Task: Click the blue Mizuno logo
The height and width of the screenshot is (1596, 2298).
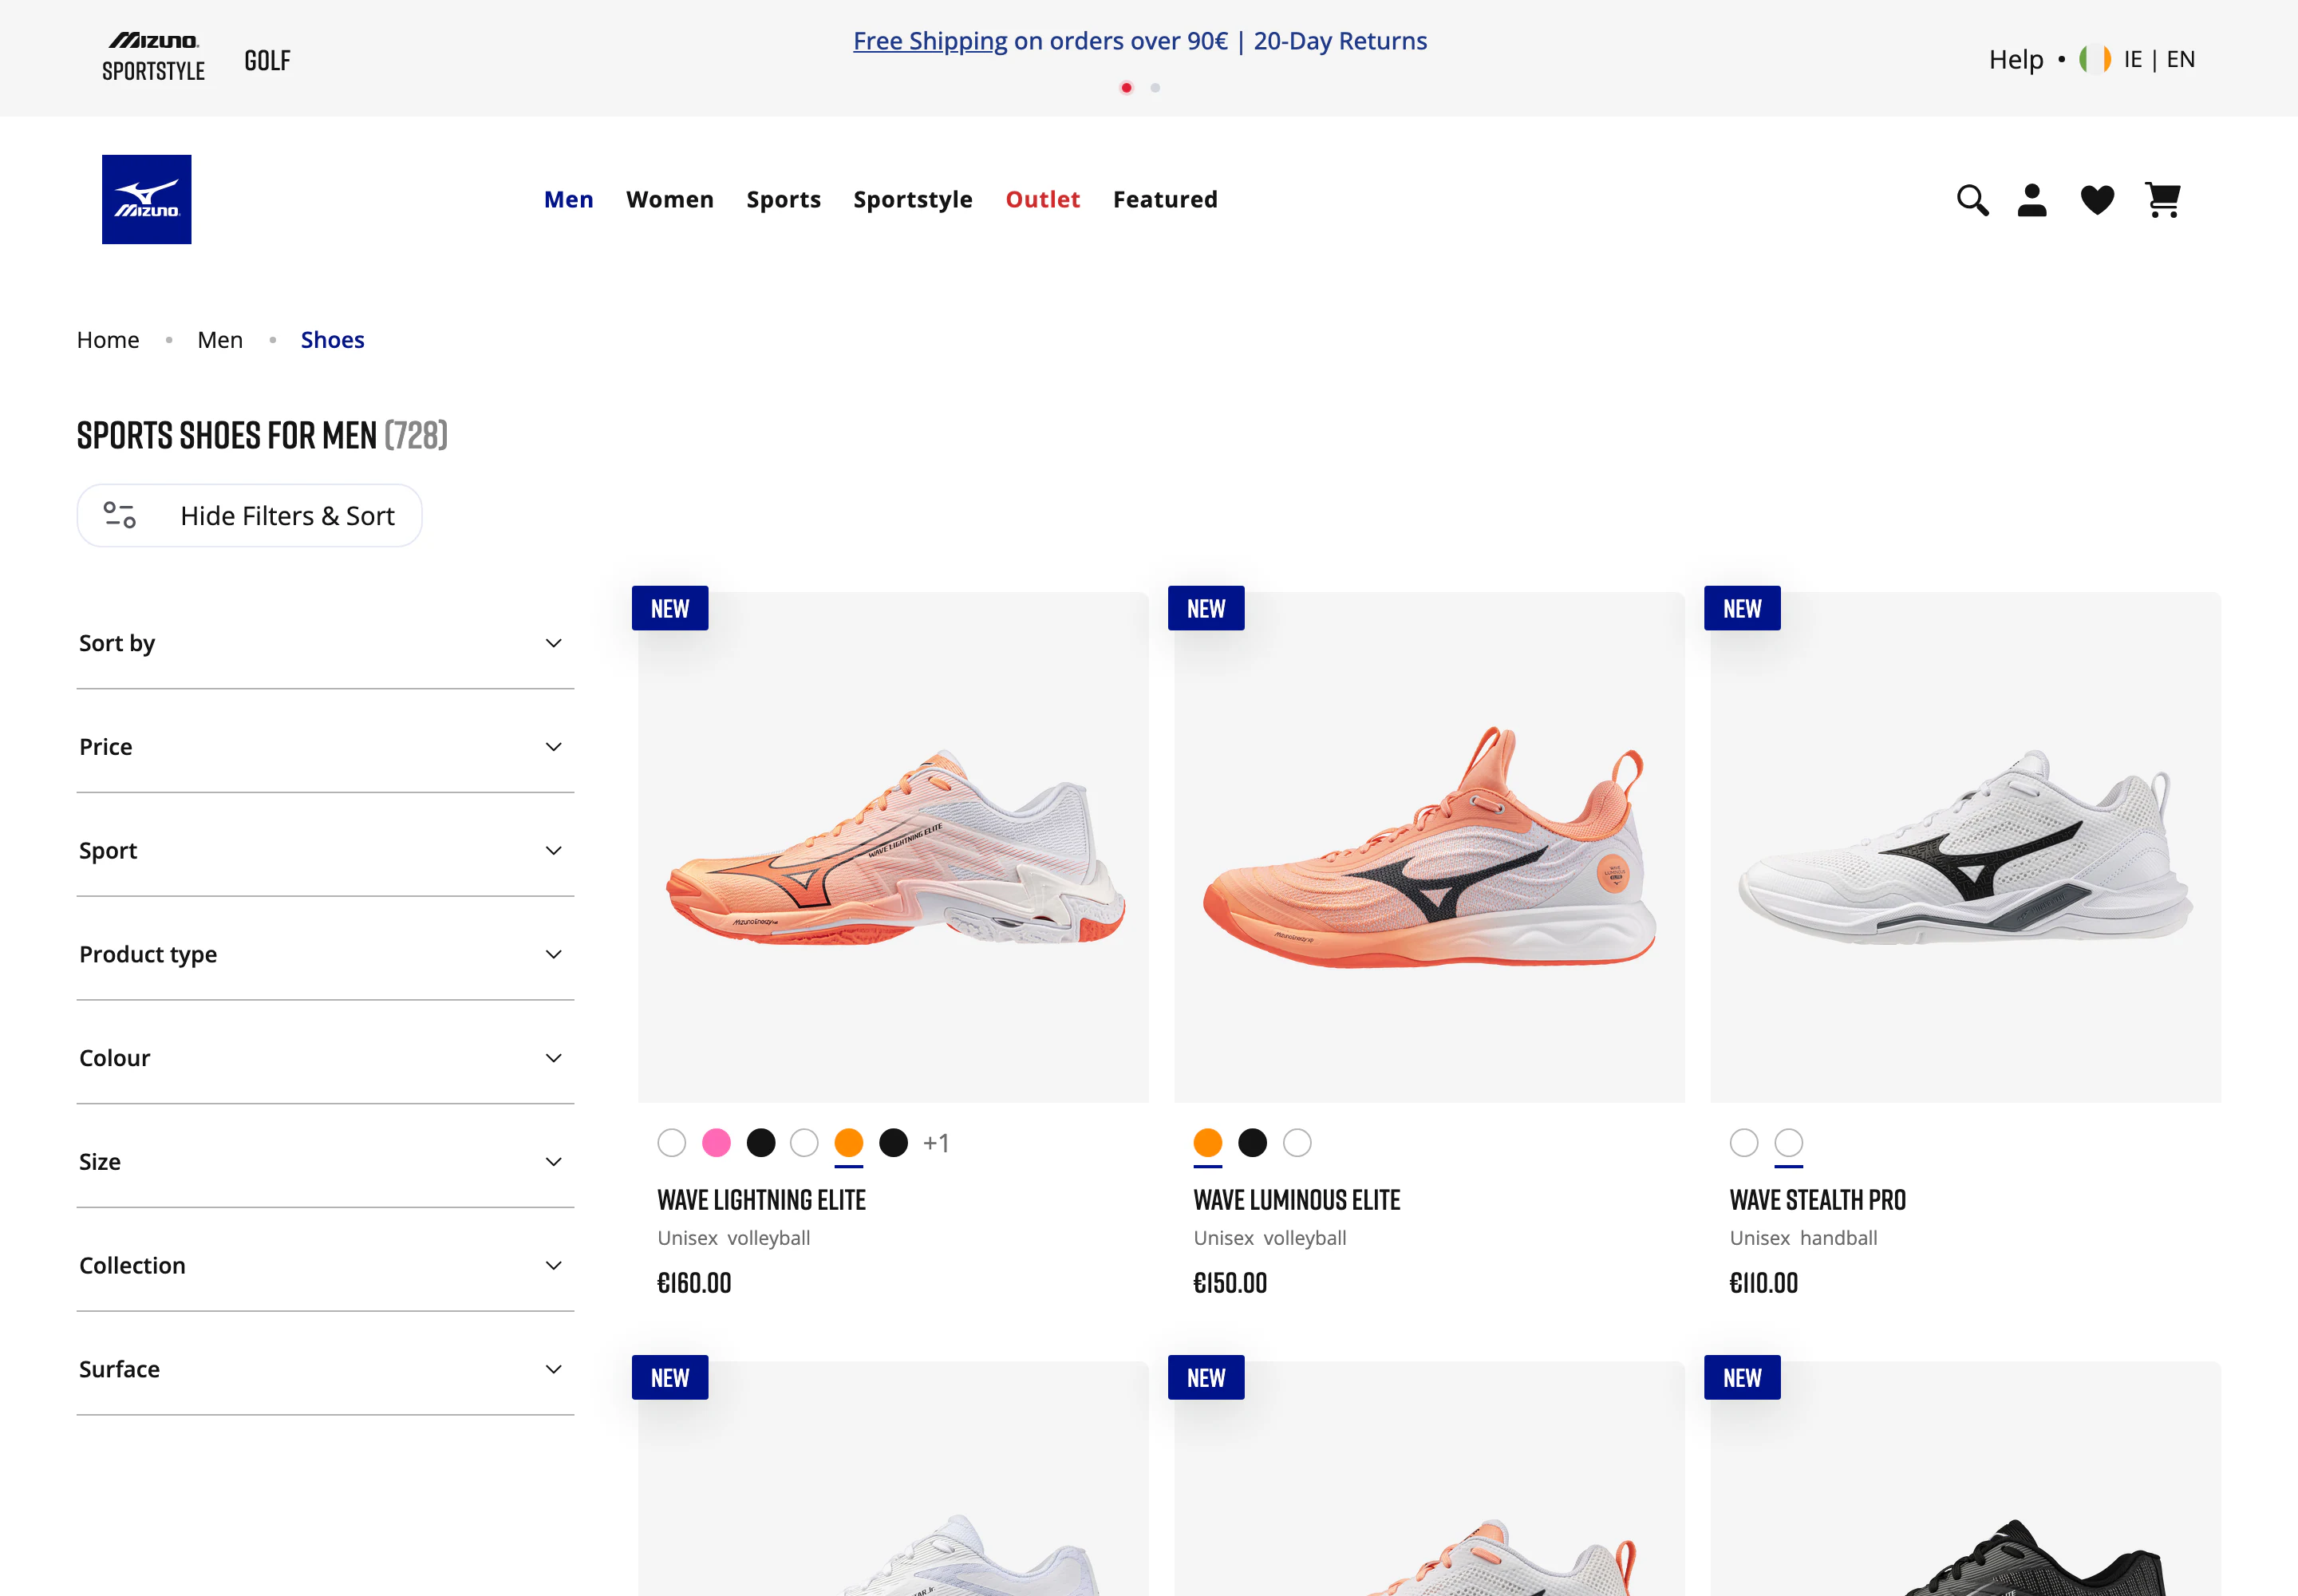Action: pyautogui.click(x=147, y=199)
